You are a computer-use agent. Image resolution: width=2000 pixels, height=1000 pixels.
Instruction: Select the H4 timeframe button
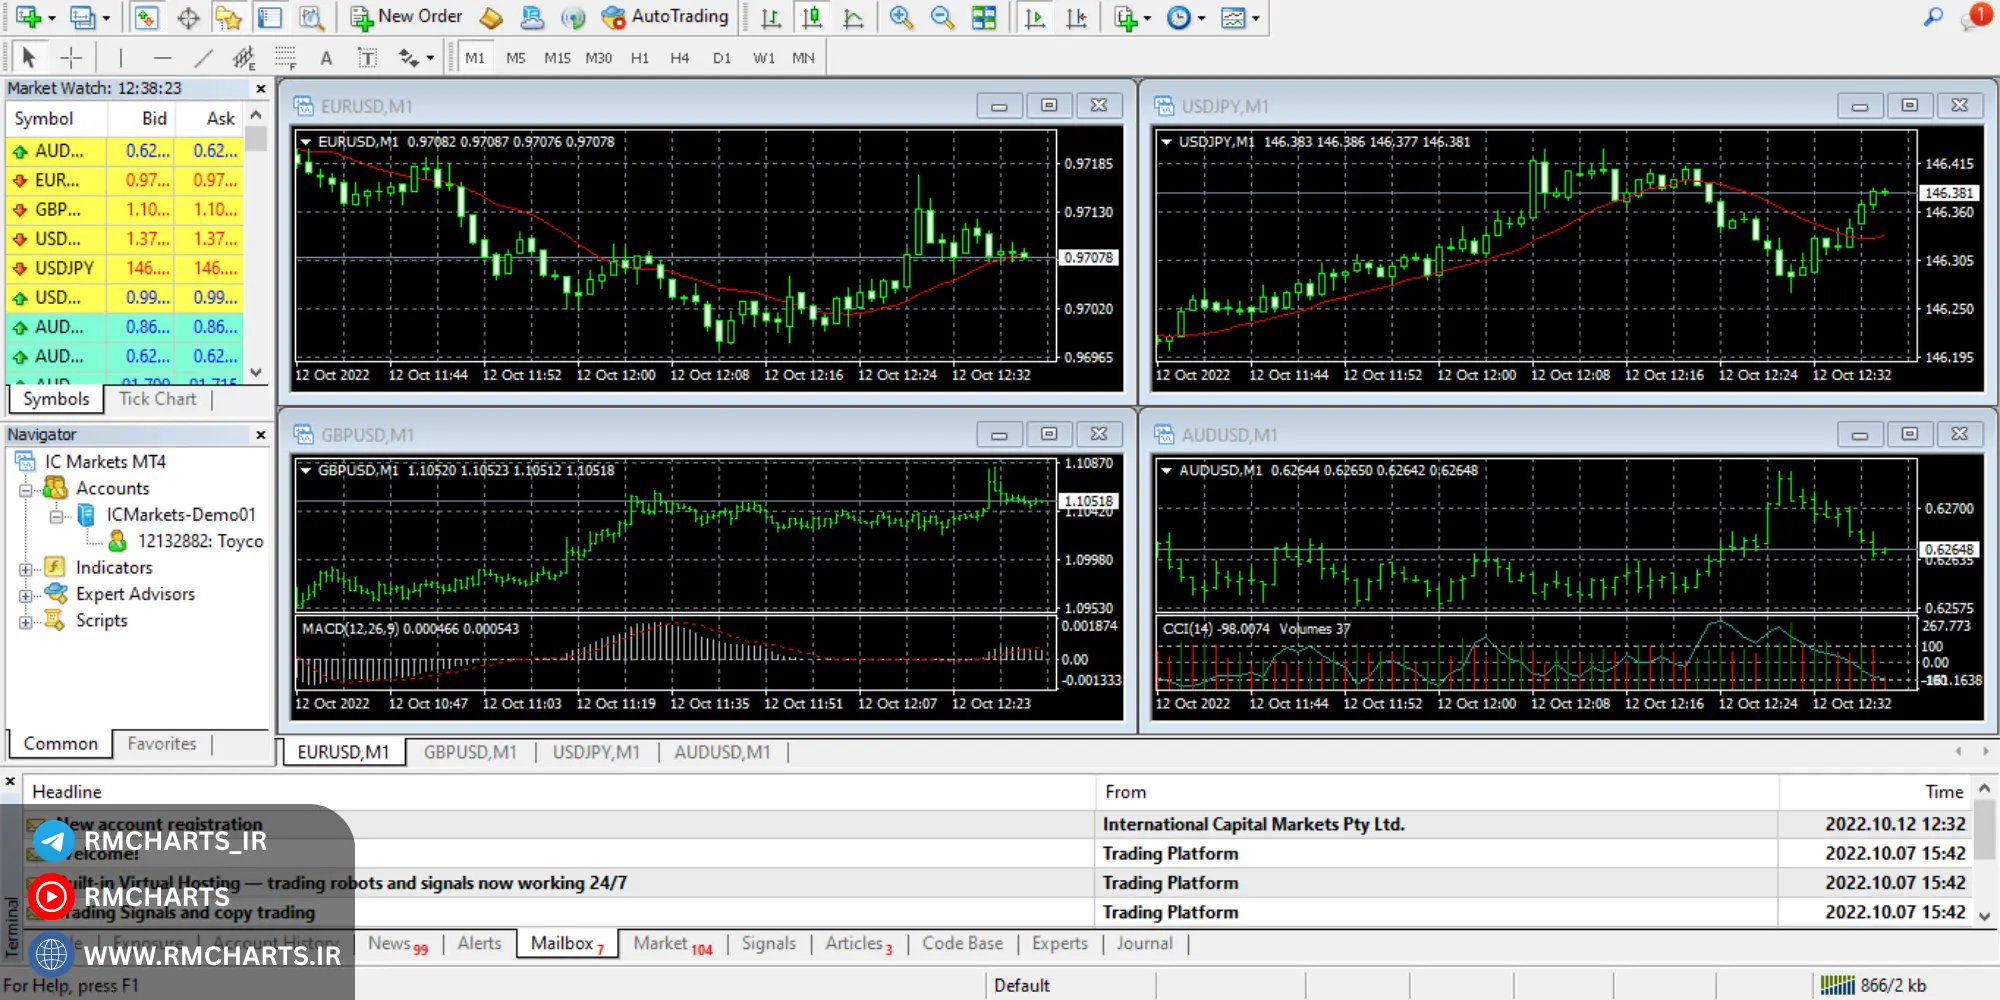tap(679, 58)
